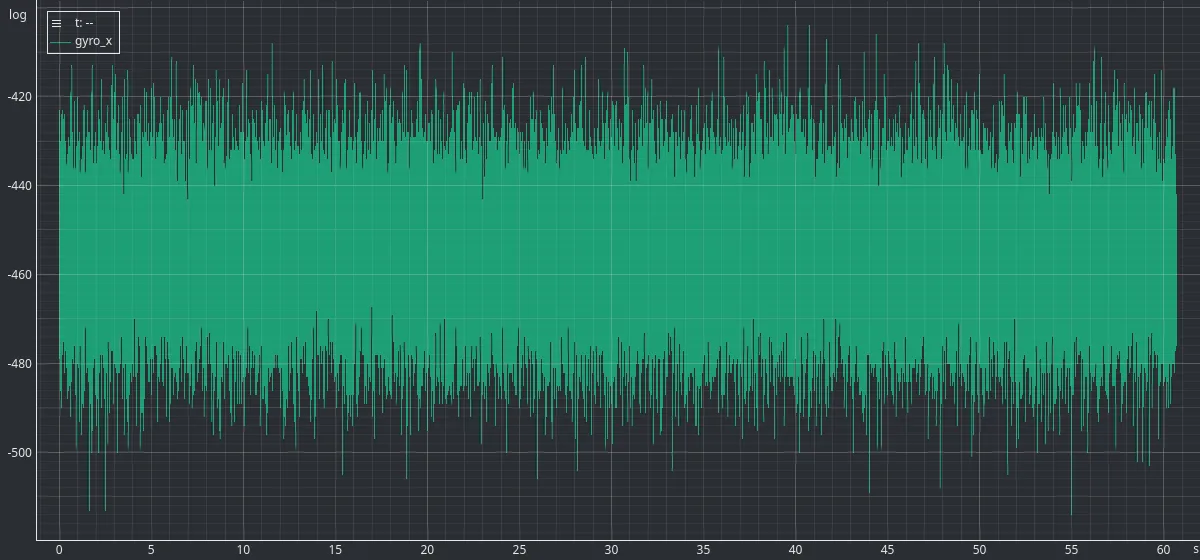1200x560 pixels.
Task: Click the 30 x-axis tick label
Action: pos(611,550)
